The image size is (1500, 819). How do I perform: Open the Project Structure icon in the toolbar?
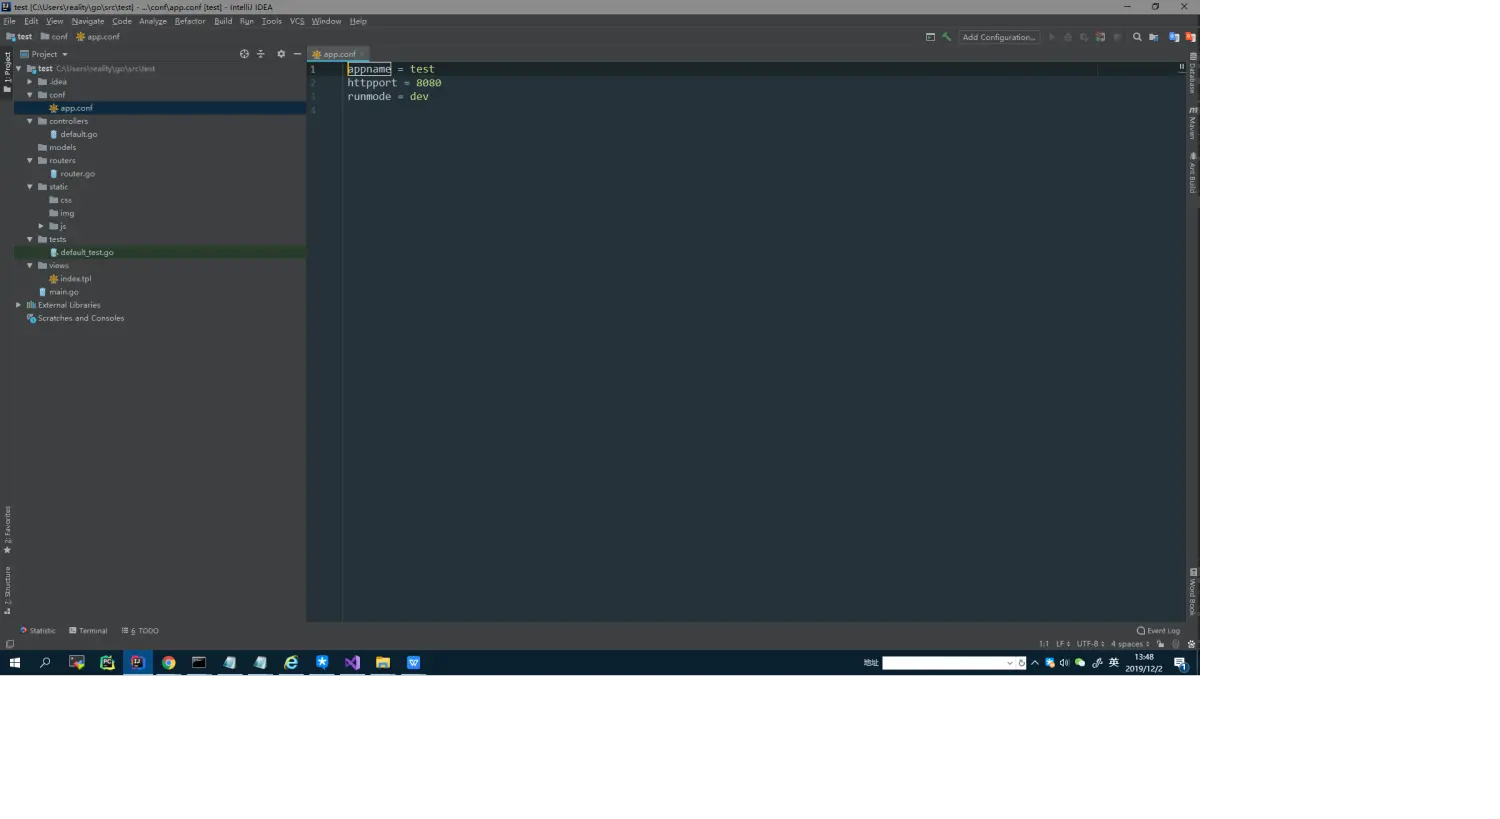(1154, 37)
